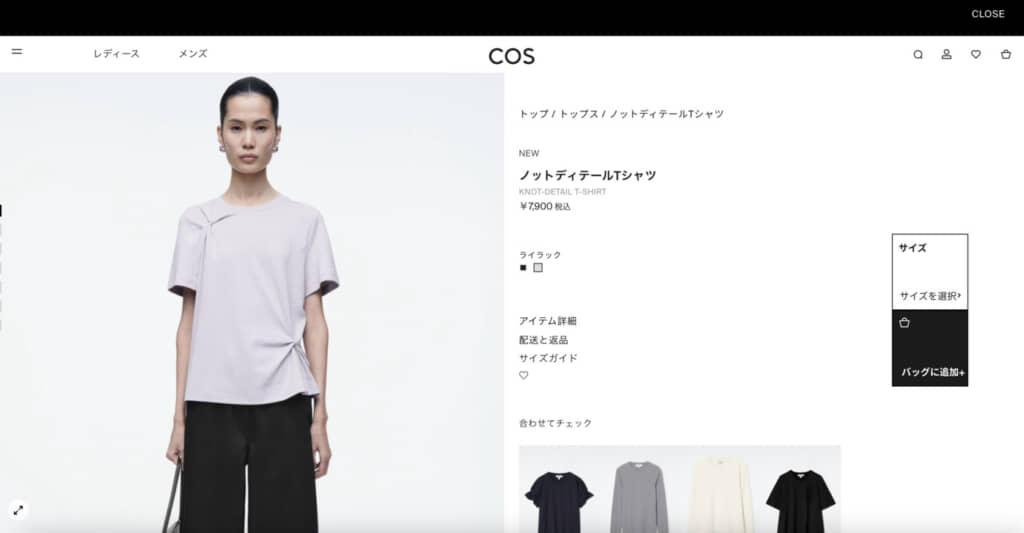Expand the product image fullscreen

pyautogui.click(x=18, y=510)
